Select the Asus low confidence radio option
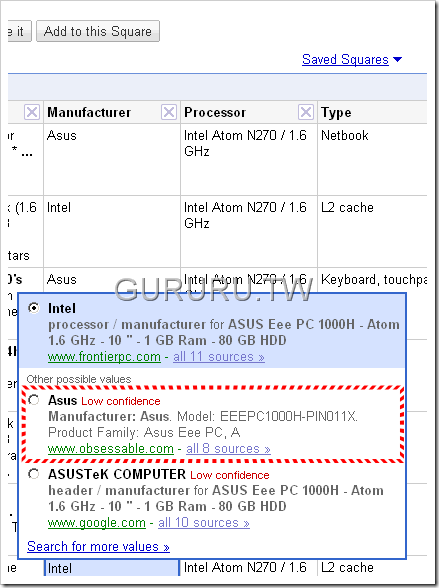The width and height of the screenshot is (439, 588). point(34,400)
